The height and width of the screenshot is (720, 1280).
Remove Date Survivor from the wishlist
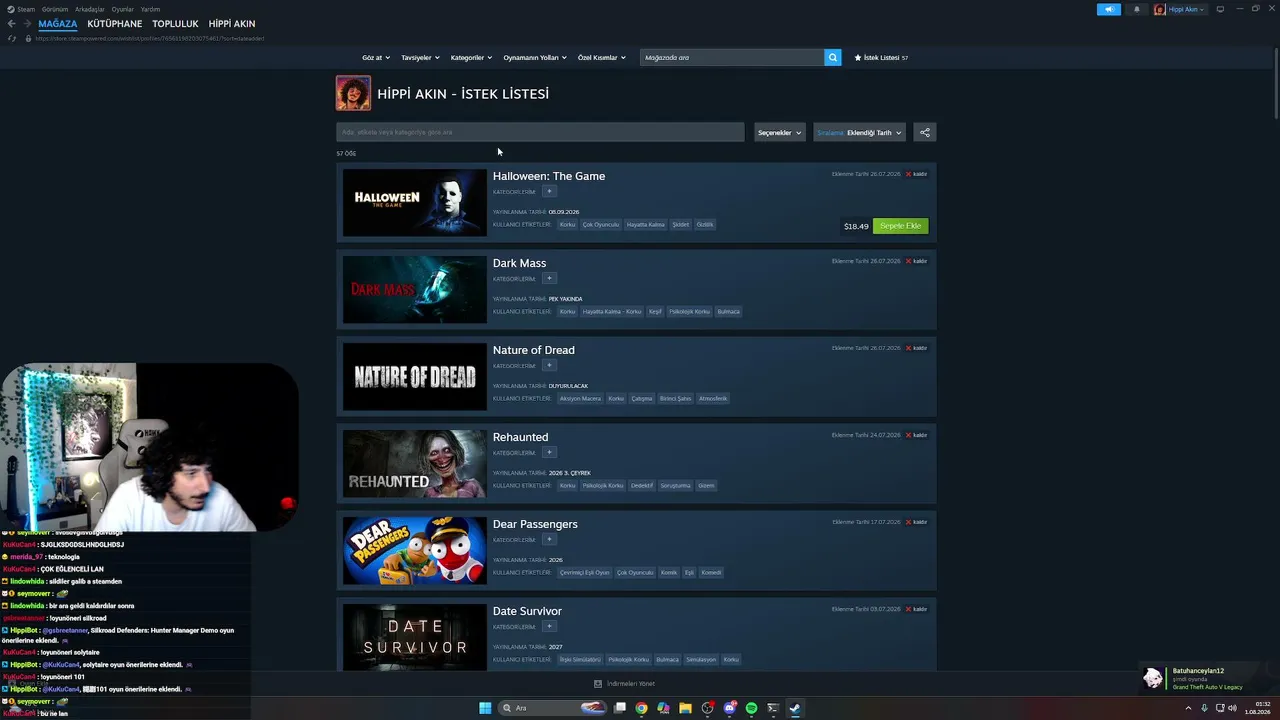(916, 609)
